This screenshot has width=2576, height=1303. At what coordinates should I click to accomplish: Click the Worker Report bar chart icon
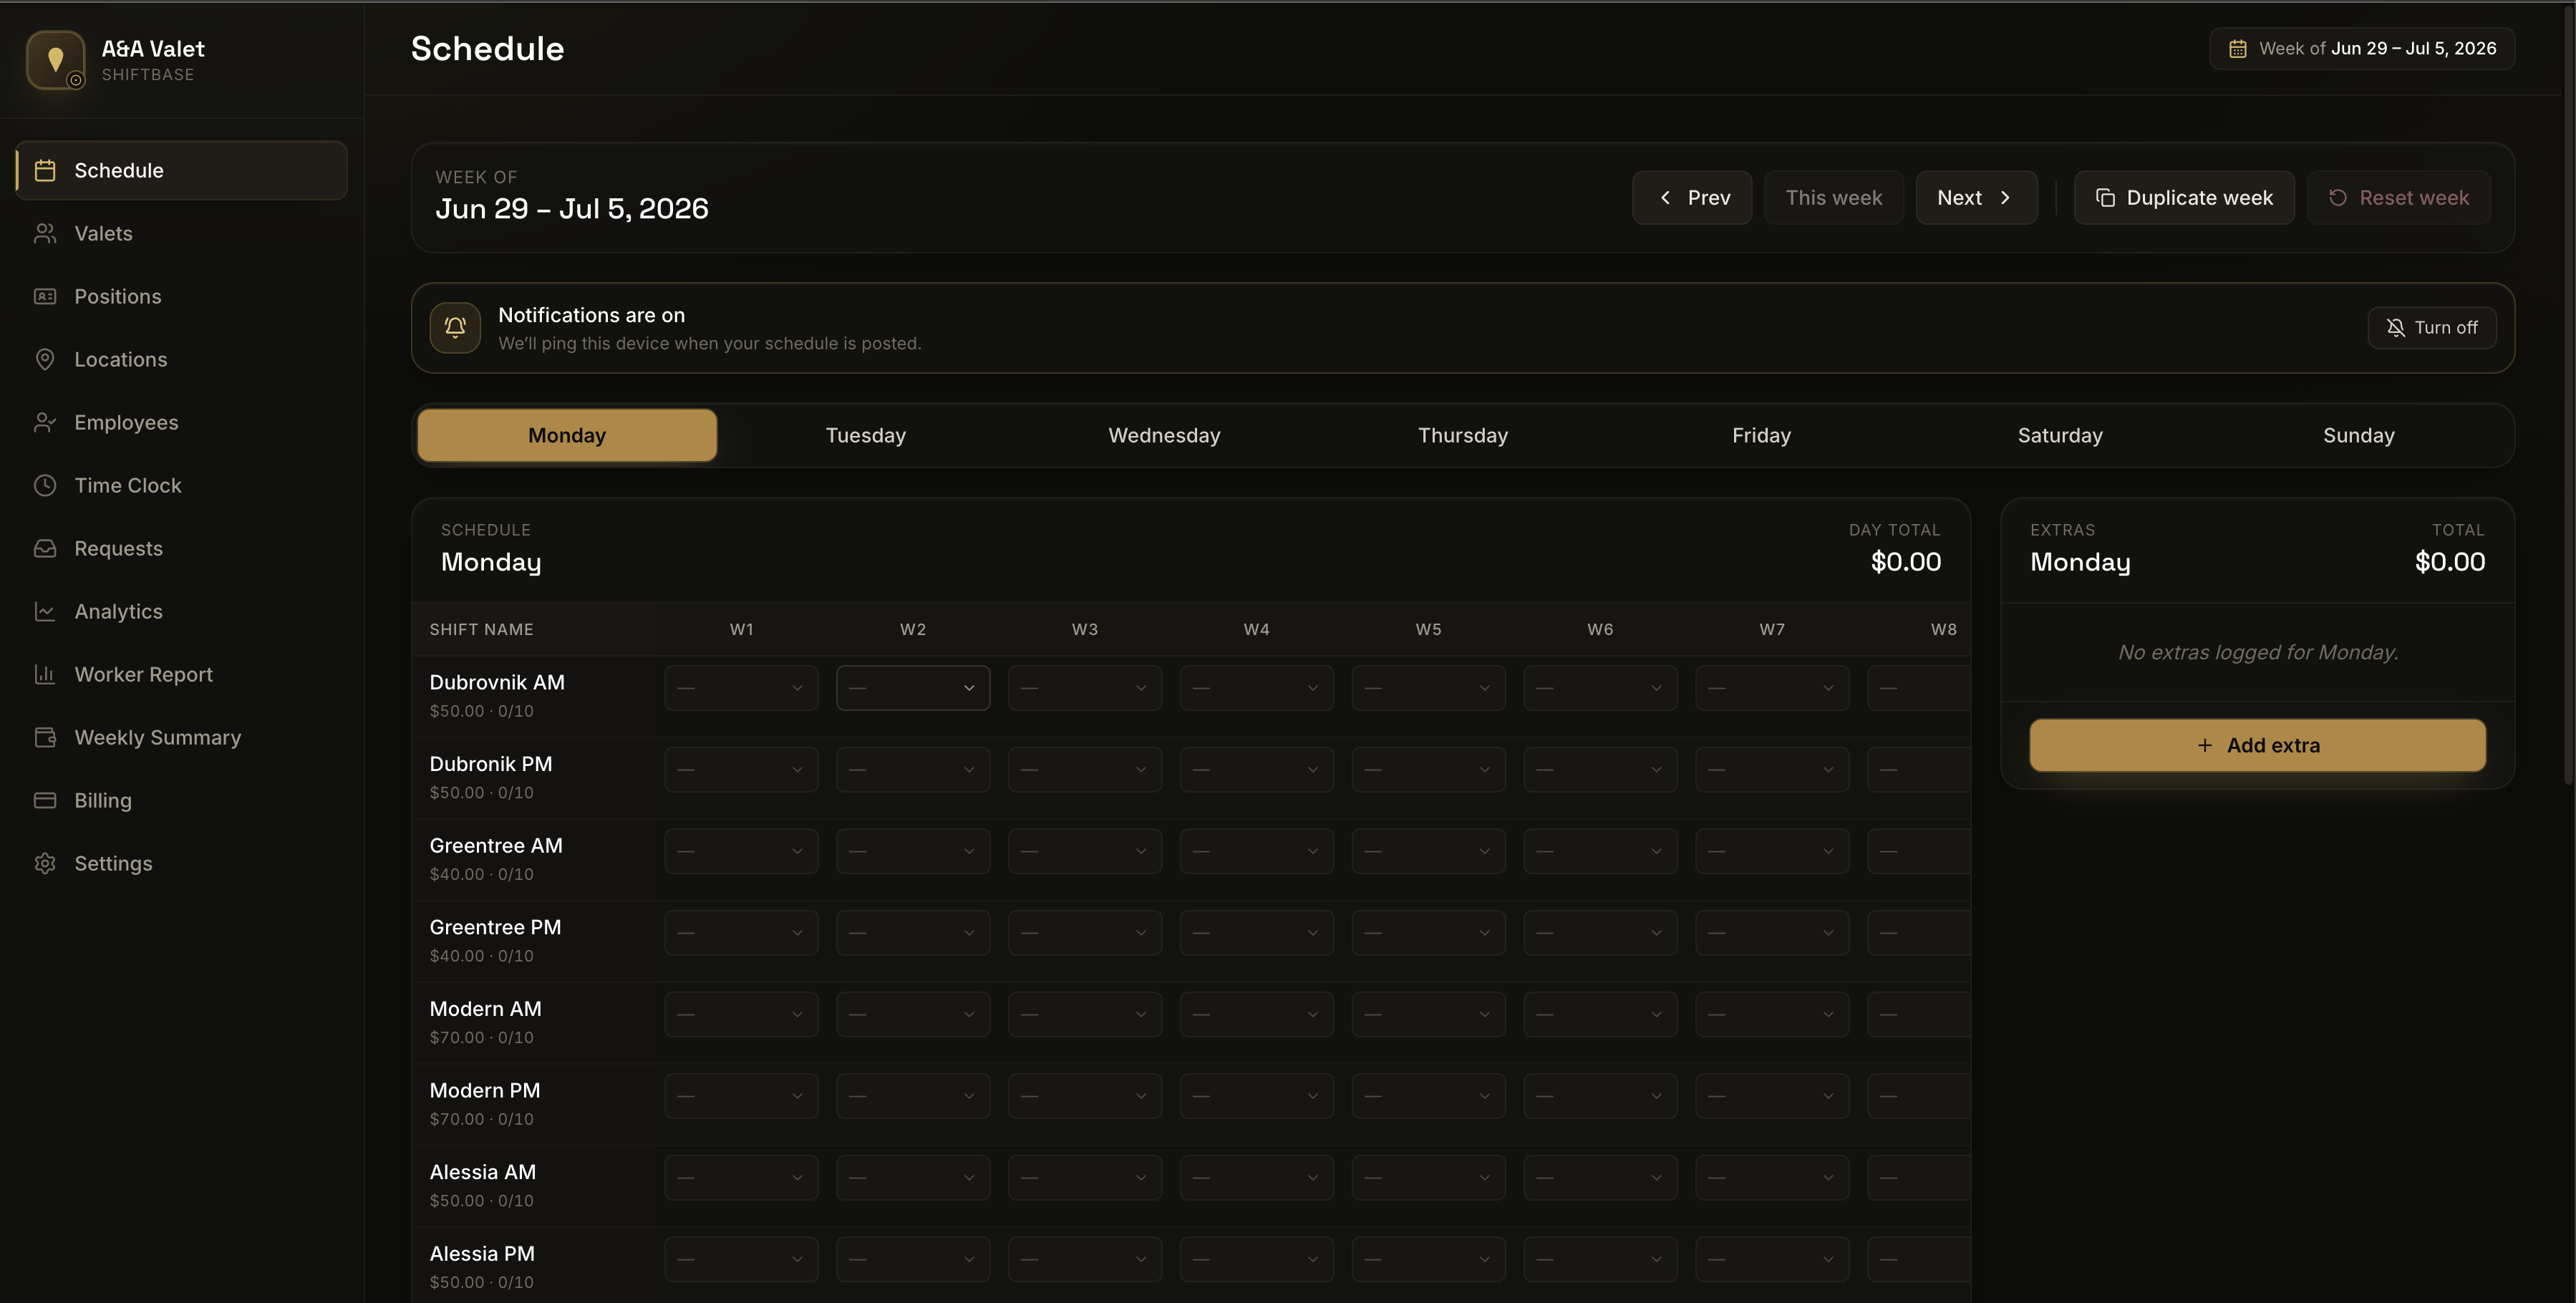pos(45,674)
